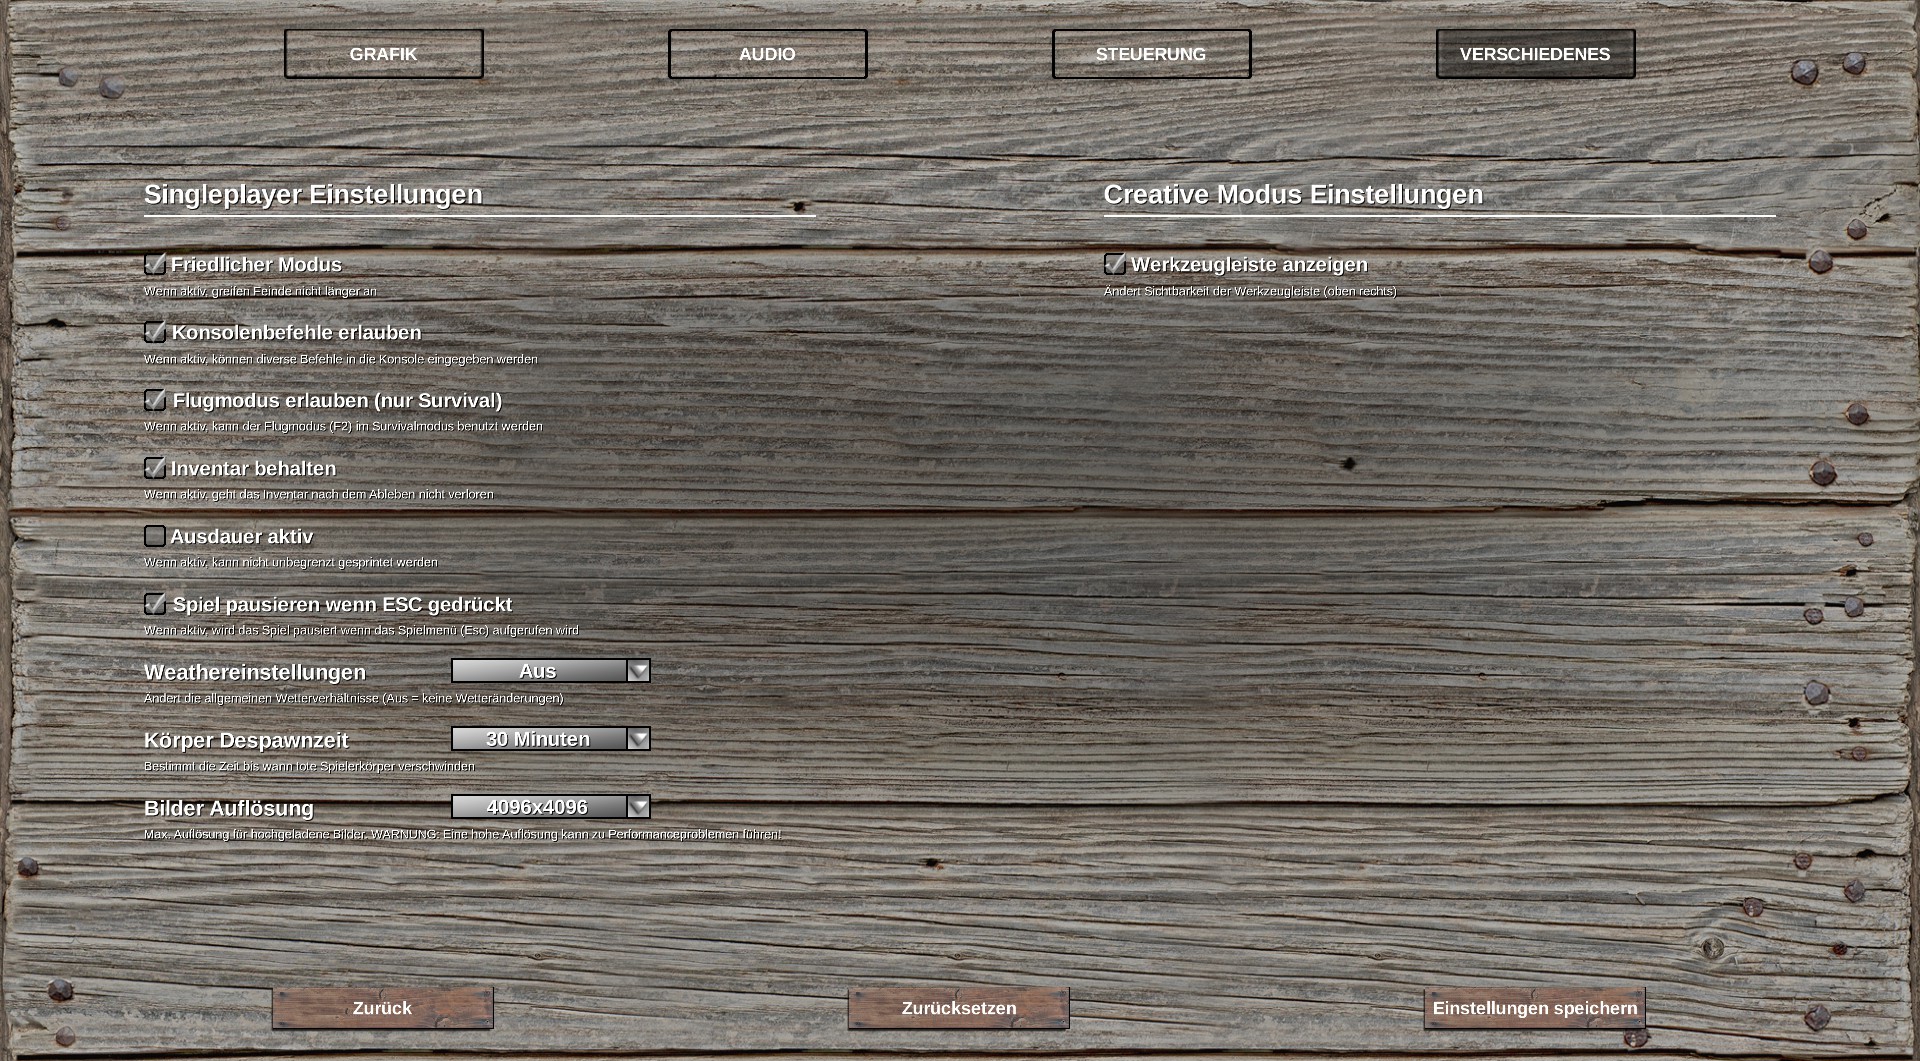Disable Konsolenbefehle erlauben checkbox
Image resolution: width=1920 pixels, height=1061 pixels.
pos(155,332)
